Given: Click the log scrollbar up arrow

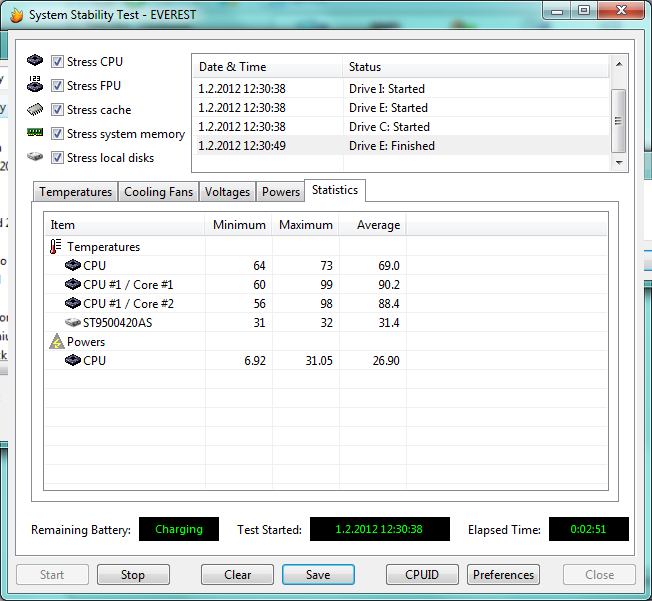Looking at the screenshot, I should click(x=619, y=64).
